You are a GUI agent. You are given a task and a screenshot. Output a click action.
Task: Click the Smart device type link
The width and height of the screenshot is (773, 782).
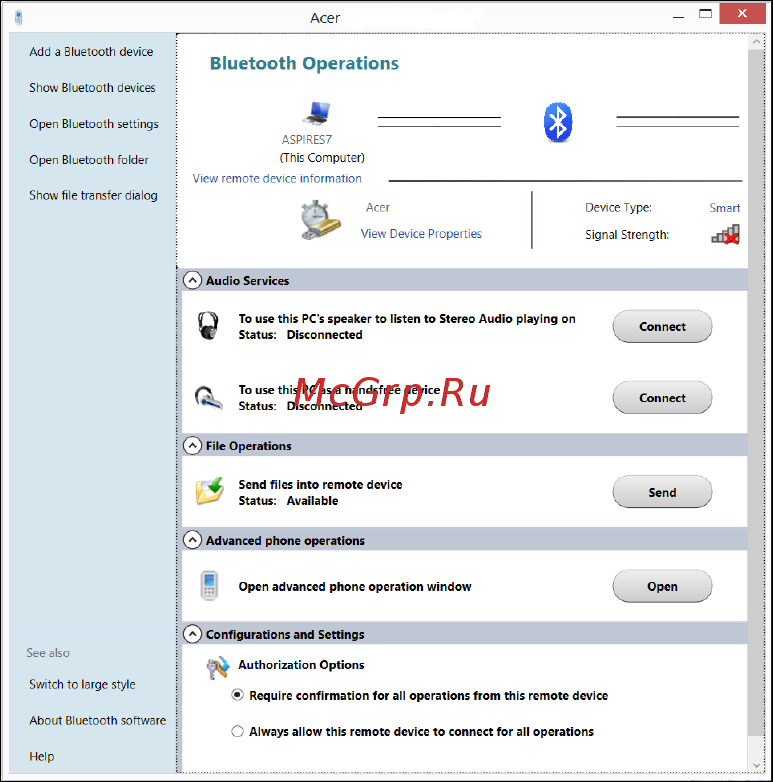[x=725, y=207]
